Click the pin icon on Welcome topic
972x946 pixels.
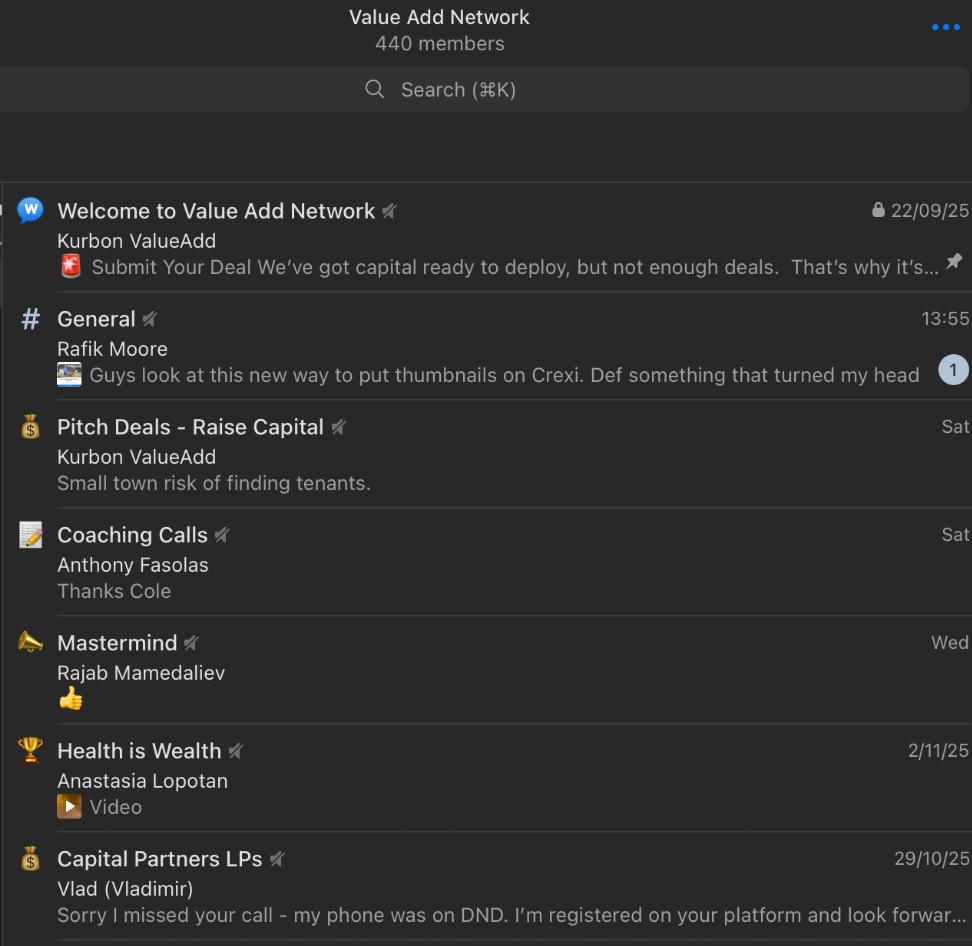(954, 262)
